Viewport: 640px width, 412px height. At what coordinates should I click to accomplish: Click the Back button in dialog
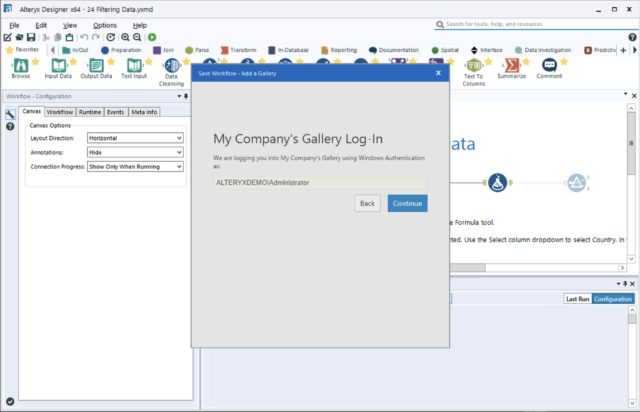click(367, 203)
